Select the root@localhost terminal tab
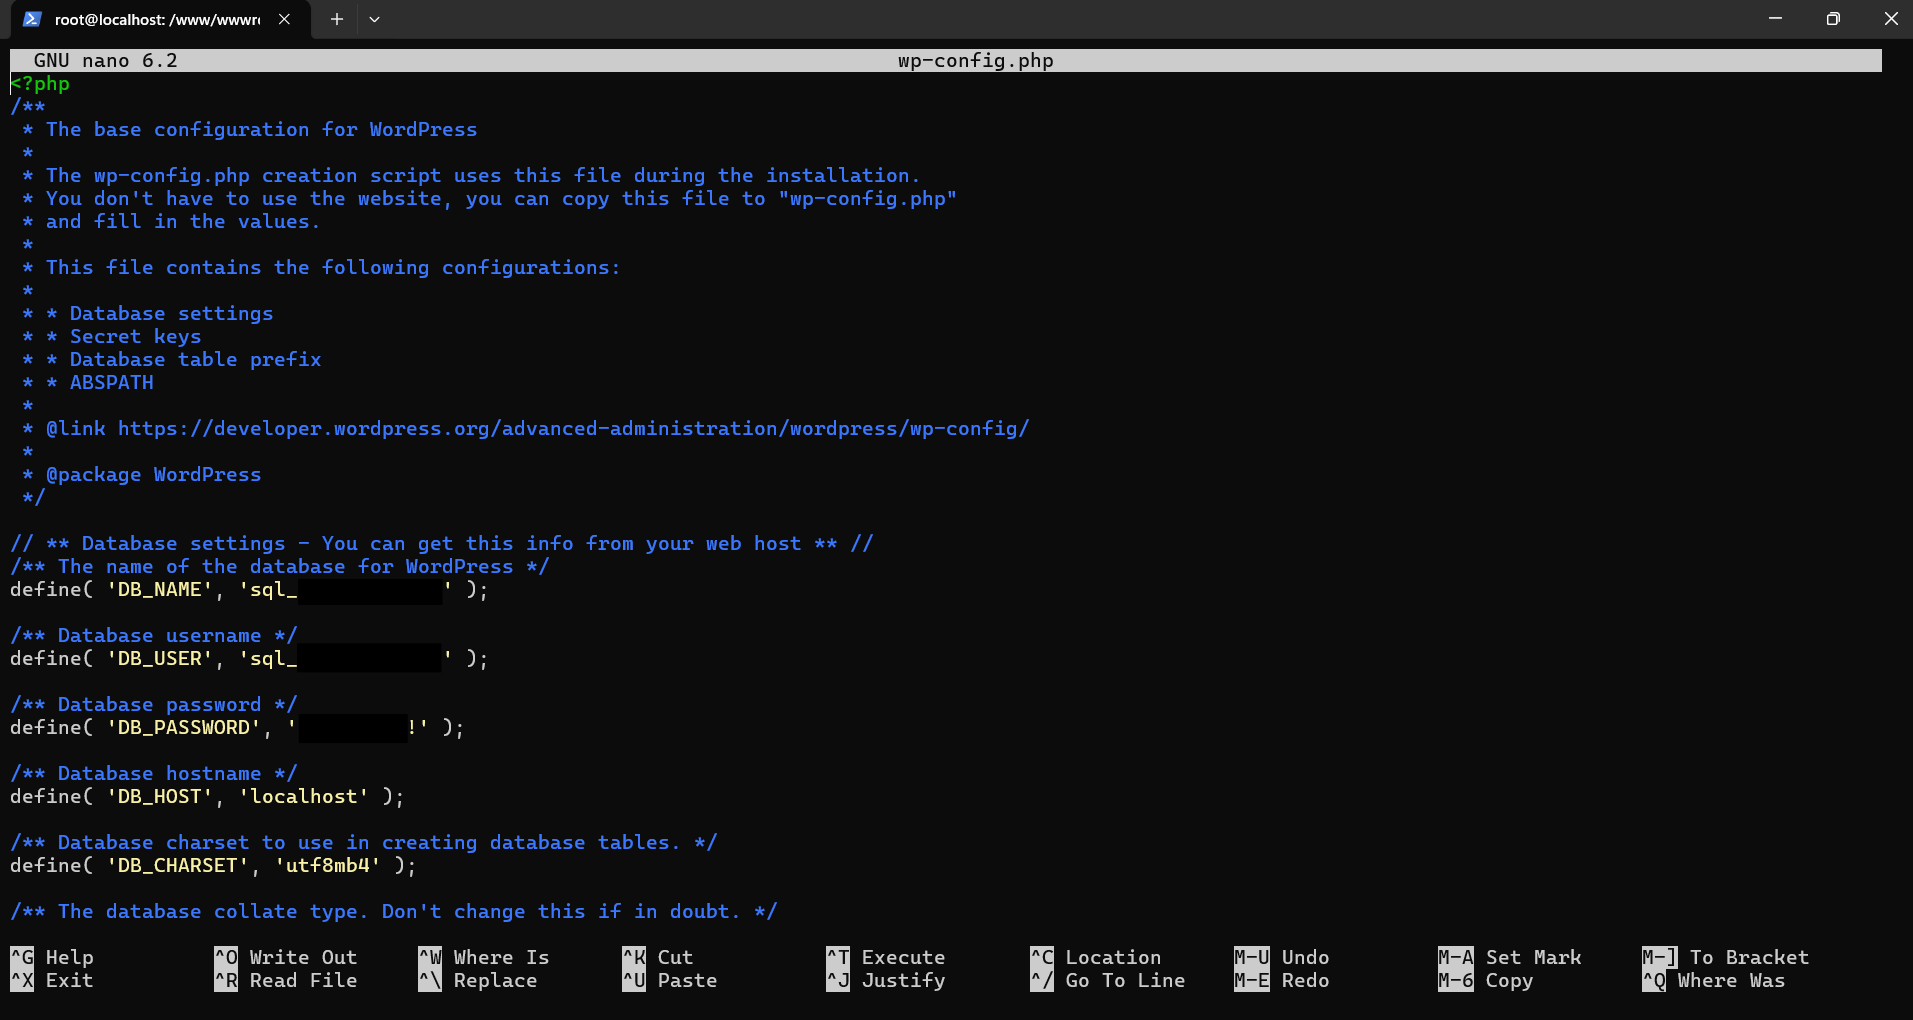 click(156, 19)
